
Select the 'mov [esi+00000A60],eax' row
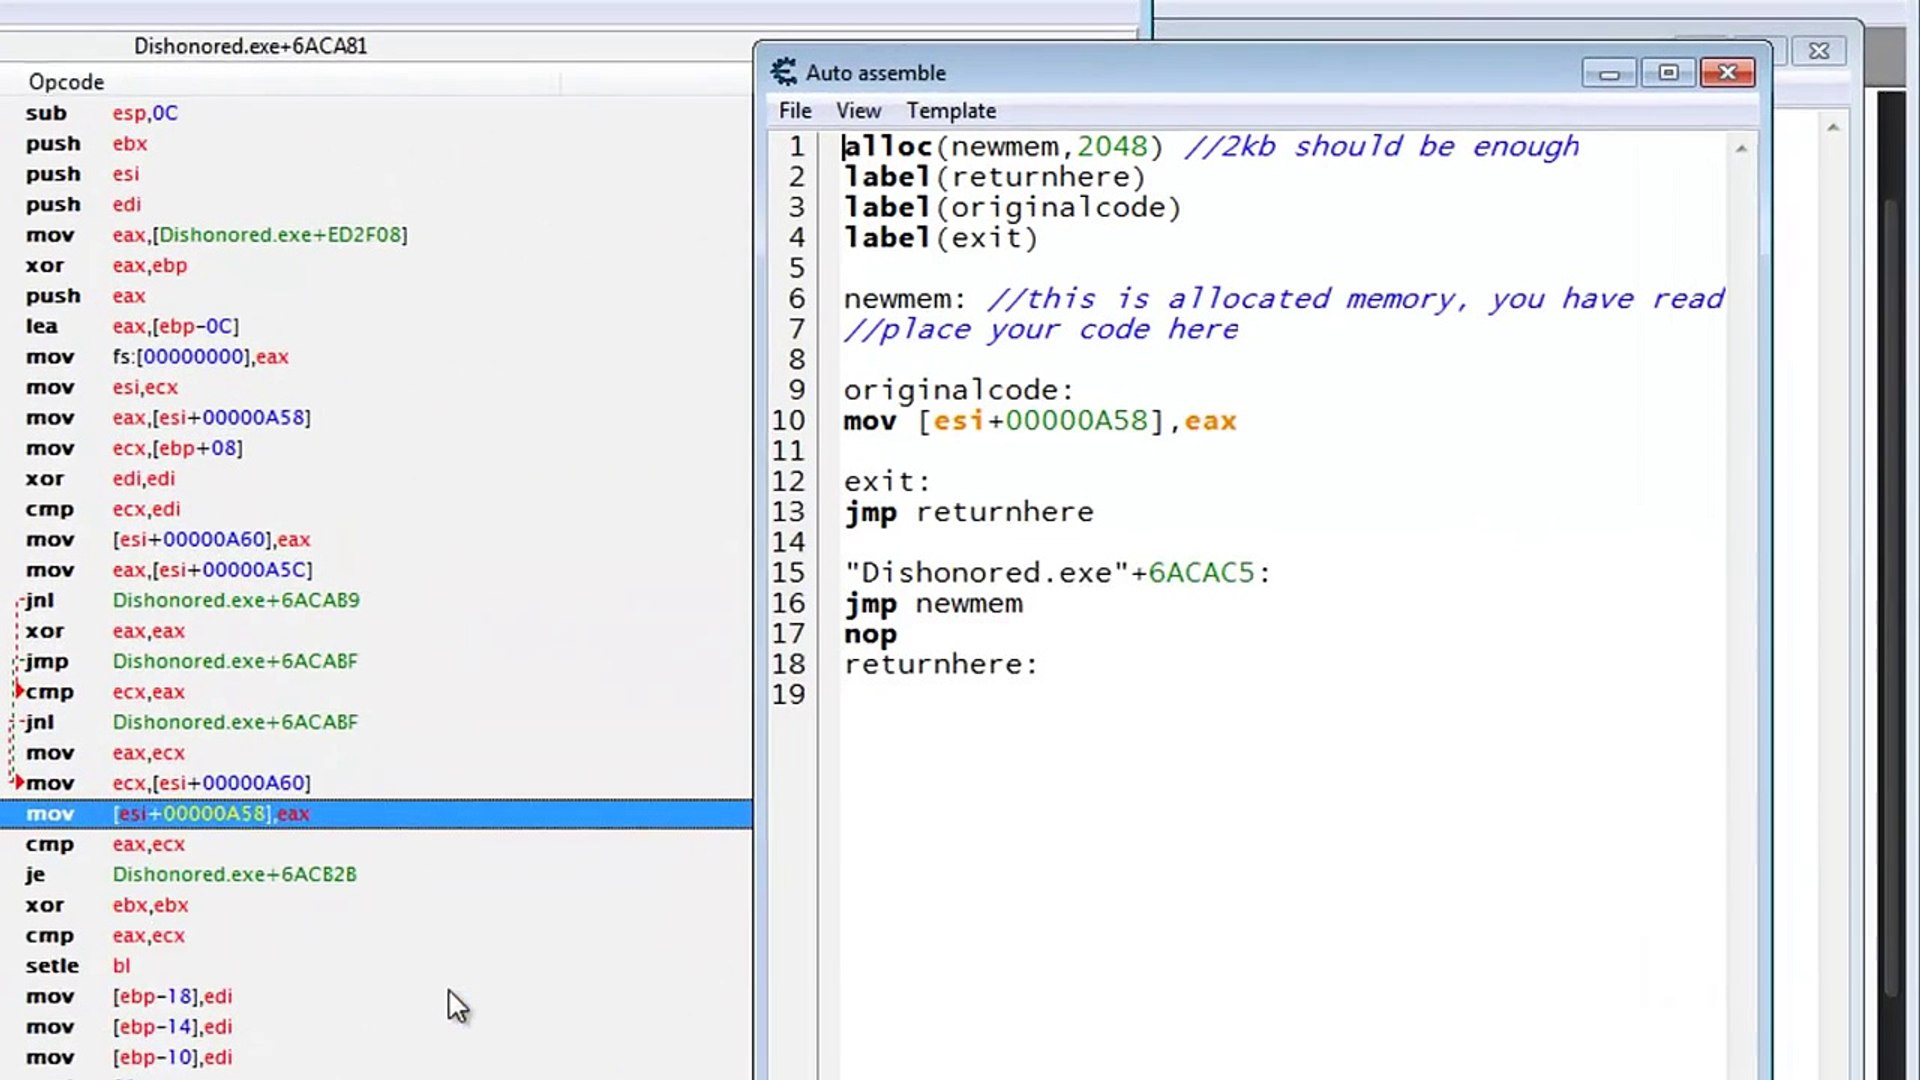coord(376,540)
